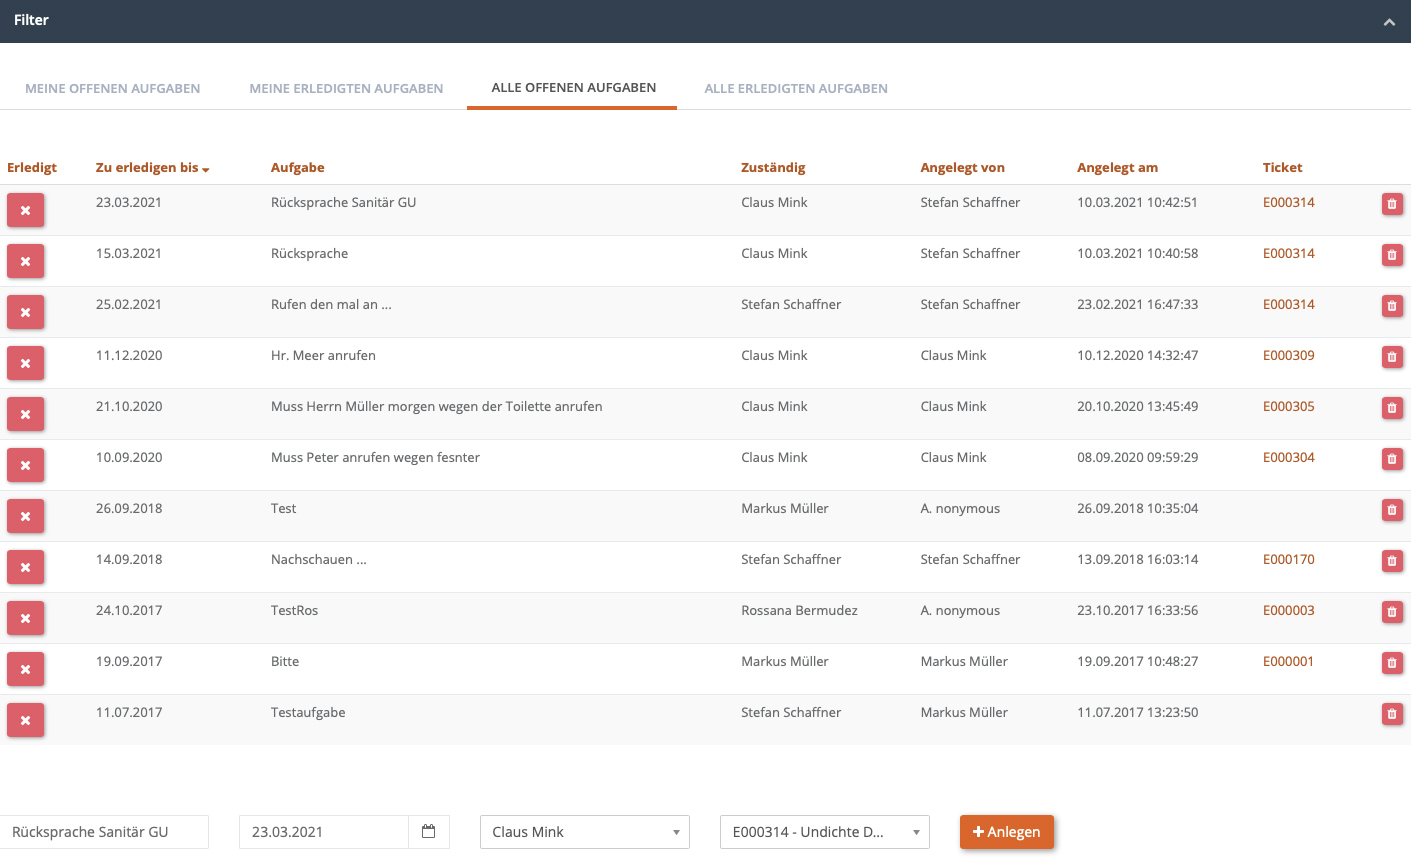
Task: Click 'Rossana Bermudez' in the TestRos row
Action: (x=799, y=610)
